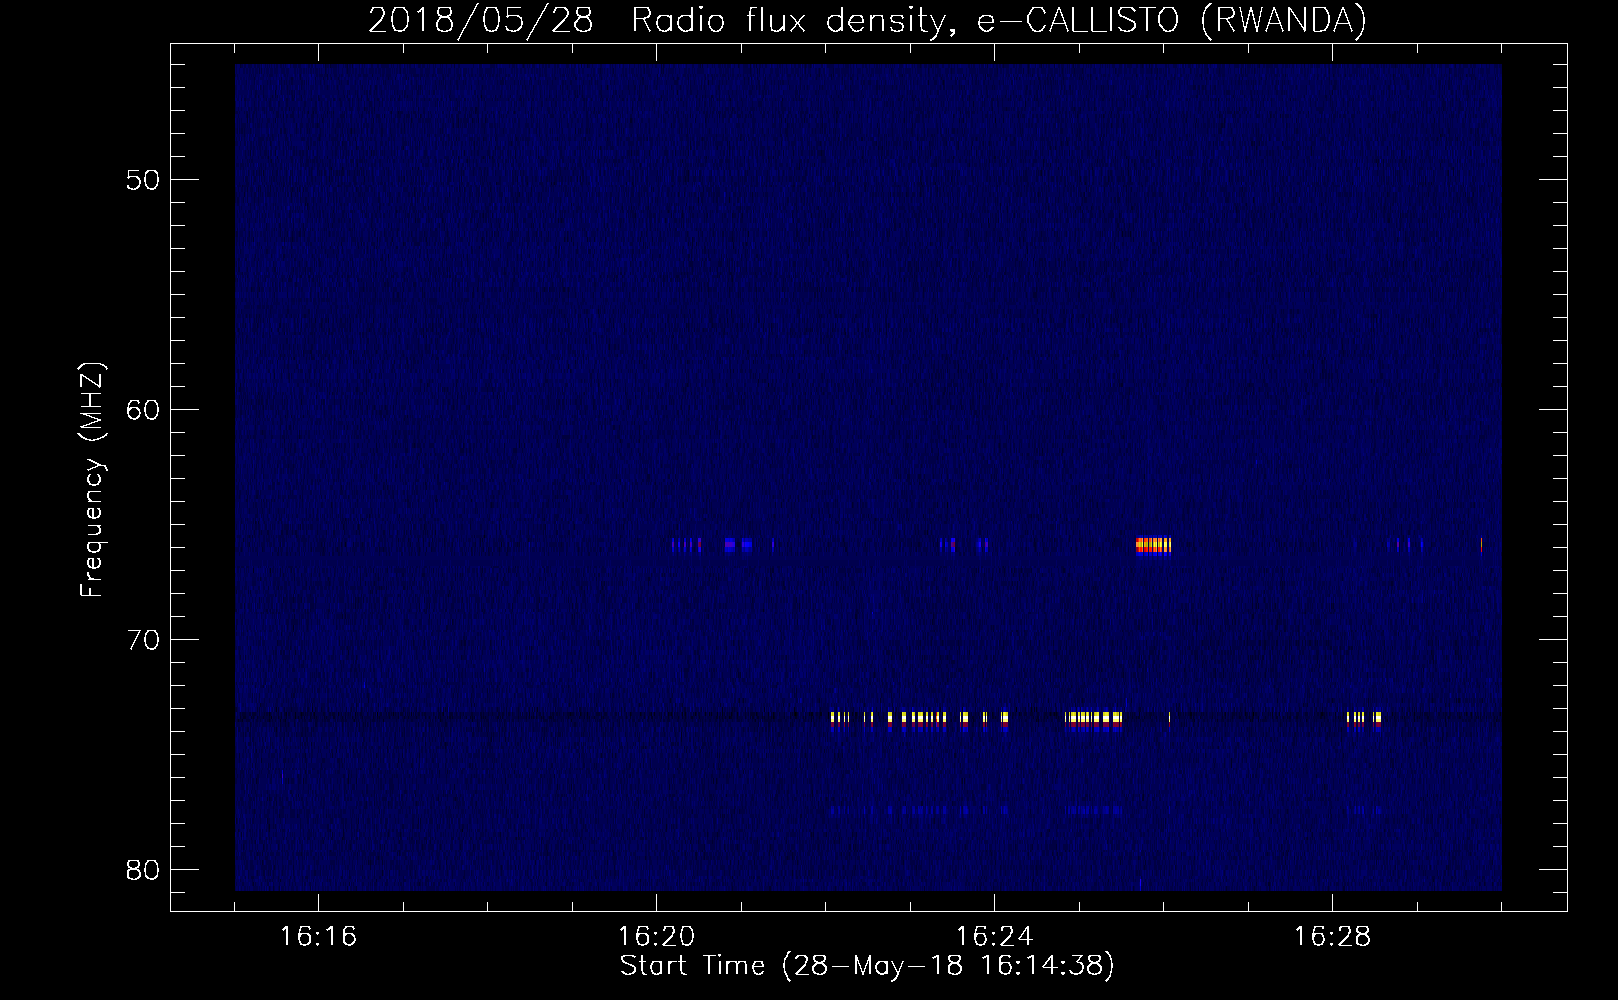
Task: Click the 16:28 time tick label
Action: (x=1332, y=937)
